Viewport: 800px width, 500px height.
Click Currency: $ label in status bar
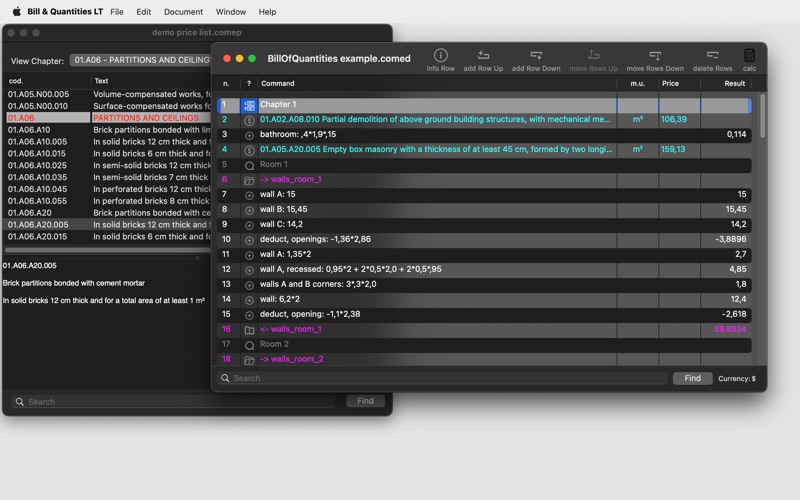coord(737,379)
